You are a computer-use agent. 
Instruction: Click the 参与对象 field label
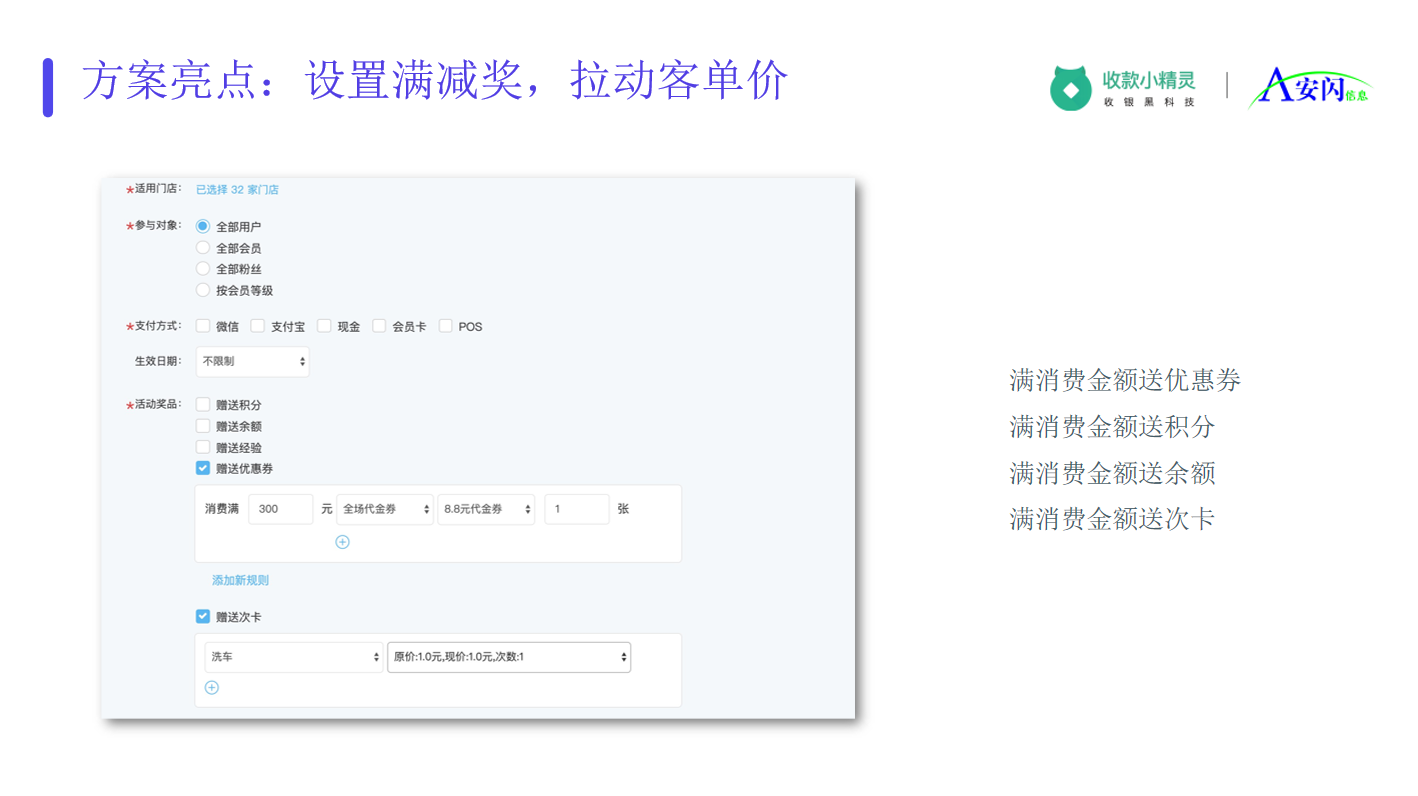click(155, 226)
